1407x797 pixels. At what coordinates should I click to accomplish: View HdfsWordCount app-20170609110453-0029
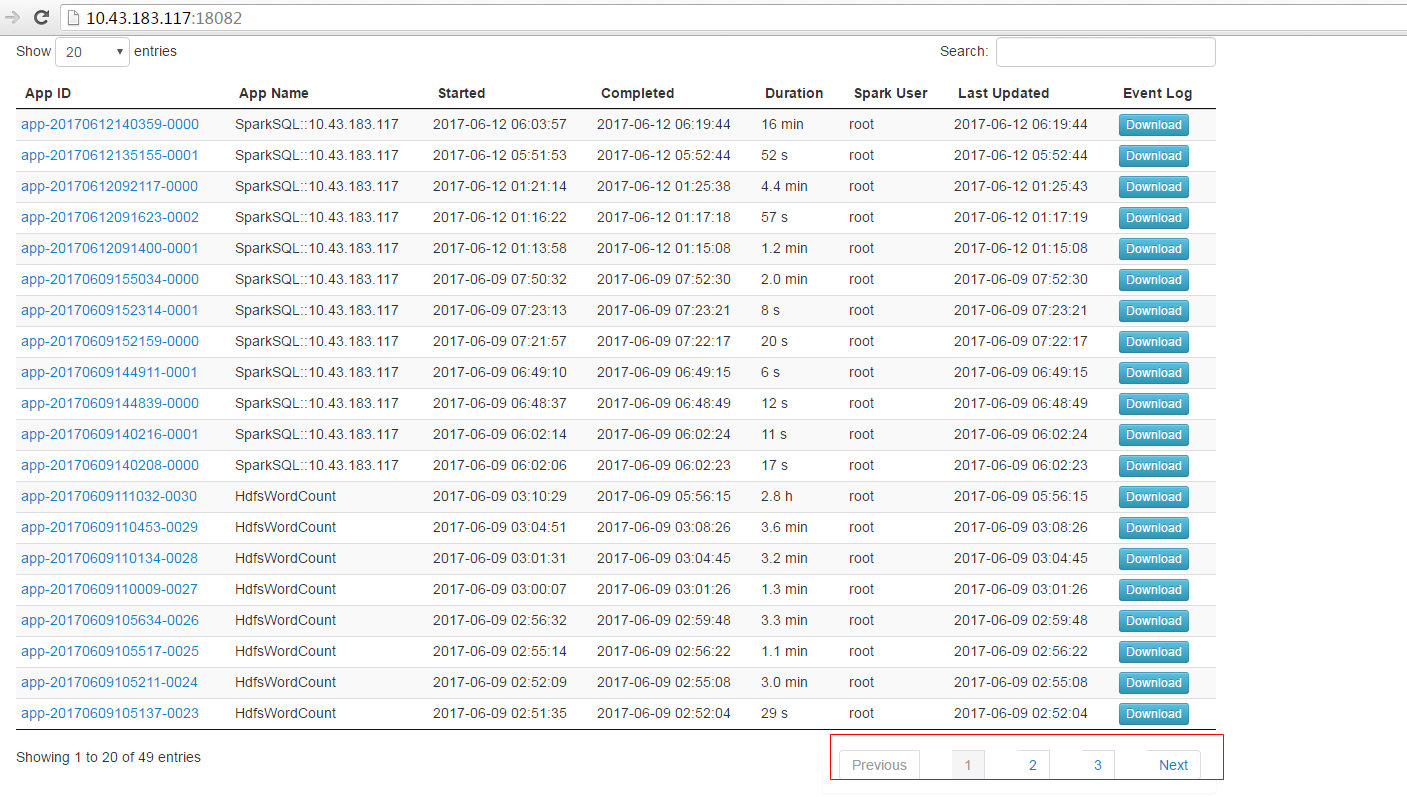point(110,527)
